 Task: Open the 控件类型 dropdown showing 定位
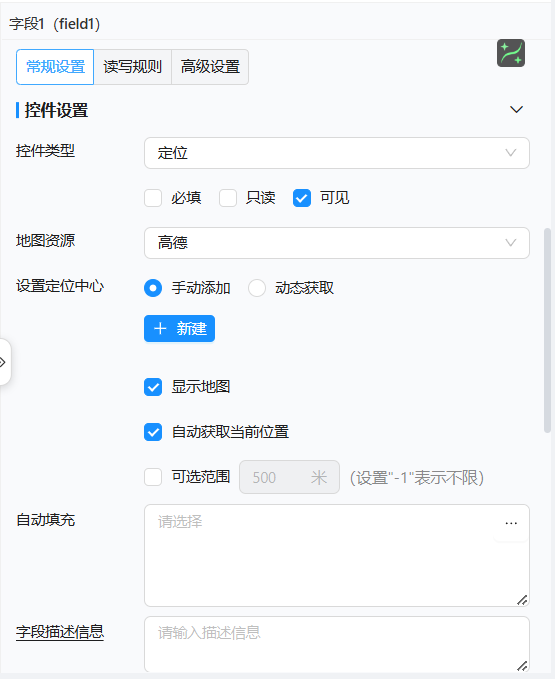pos(337,153)
